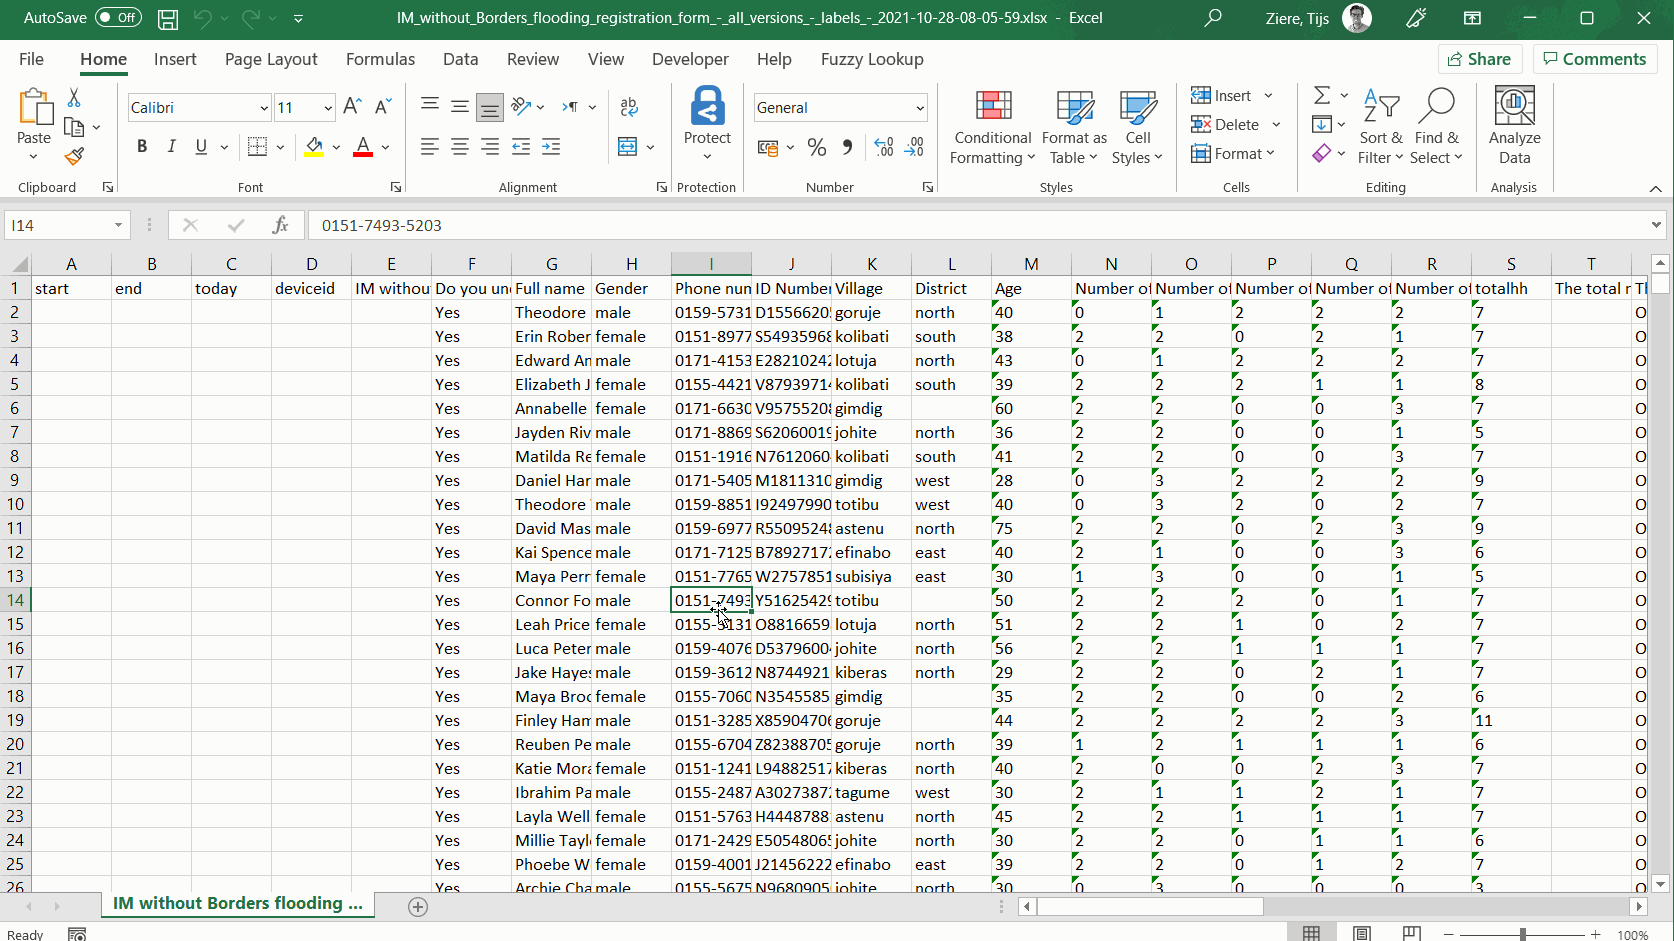Toggle Bold formatting

142,147
